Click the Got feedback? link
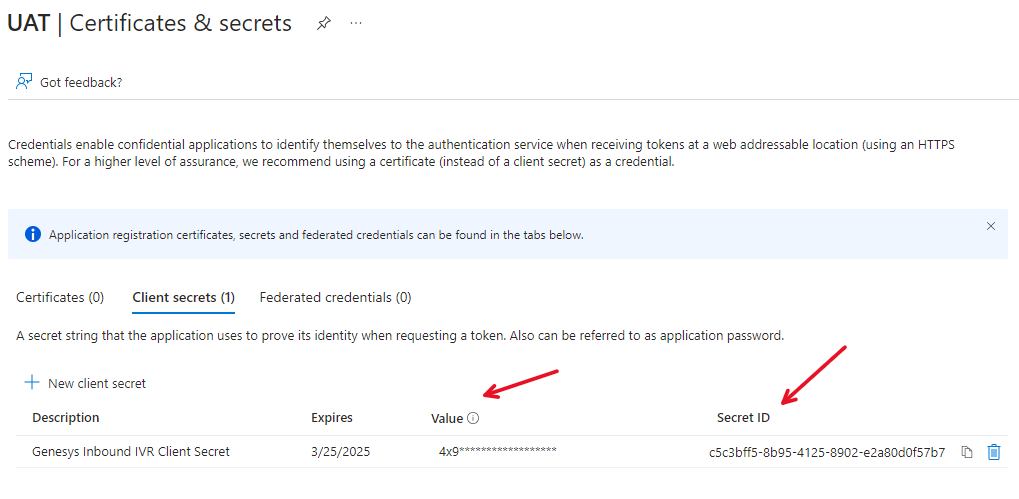1019x499 pixels. coord(81,82)
